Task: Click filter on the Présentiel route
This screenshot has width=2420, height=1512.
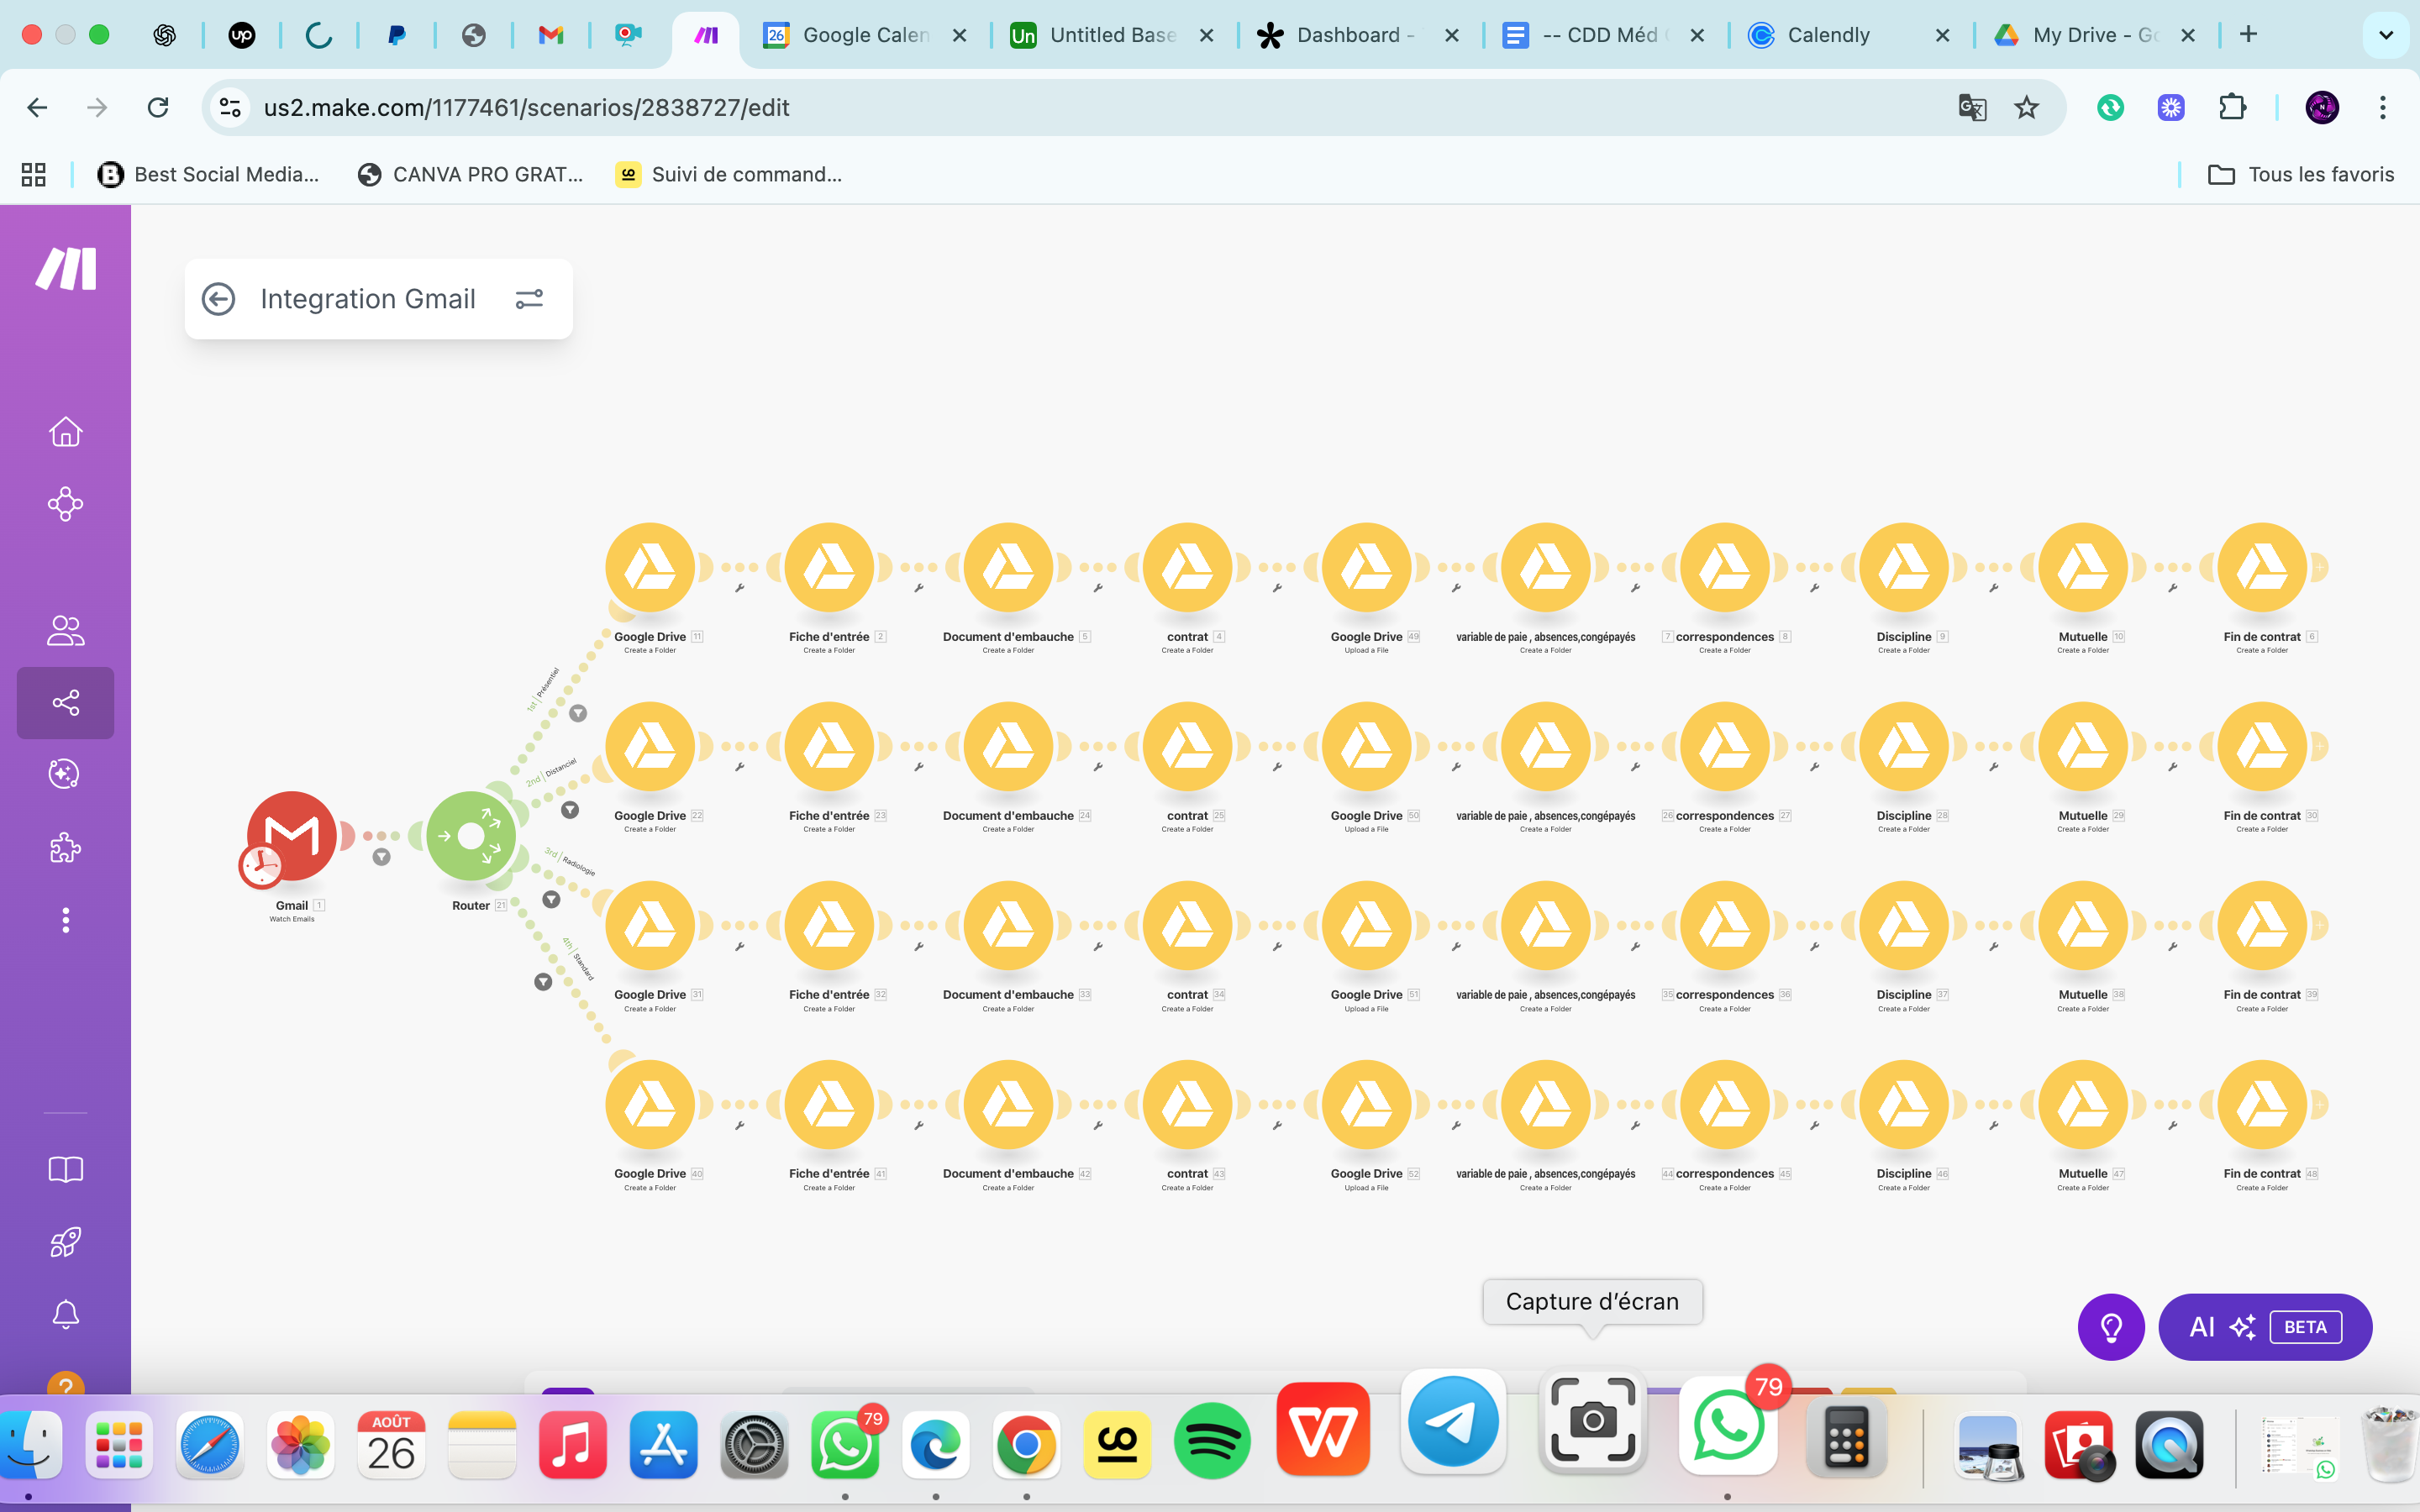Action: [578, 713]
